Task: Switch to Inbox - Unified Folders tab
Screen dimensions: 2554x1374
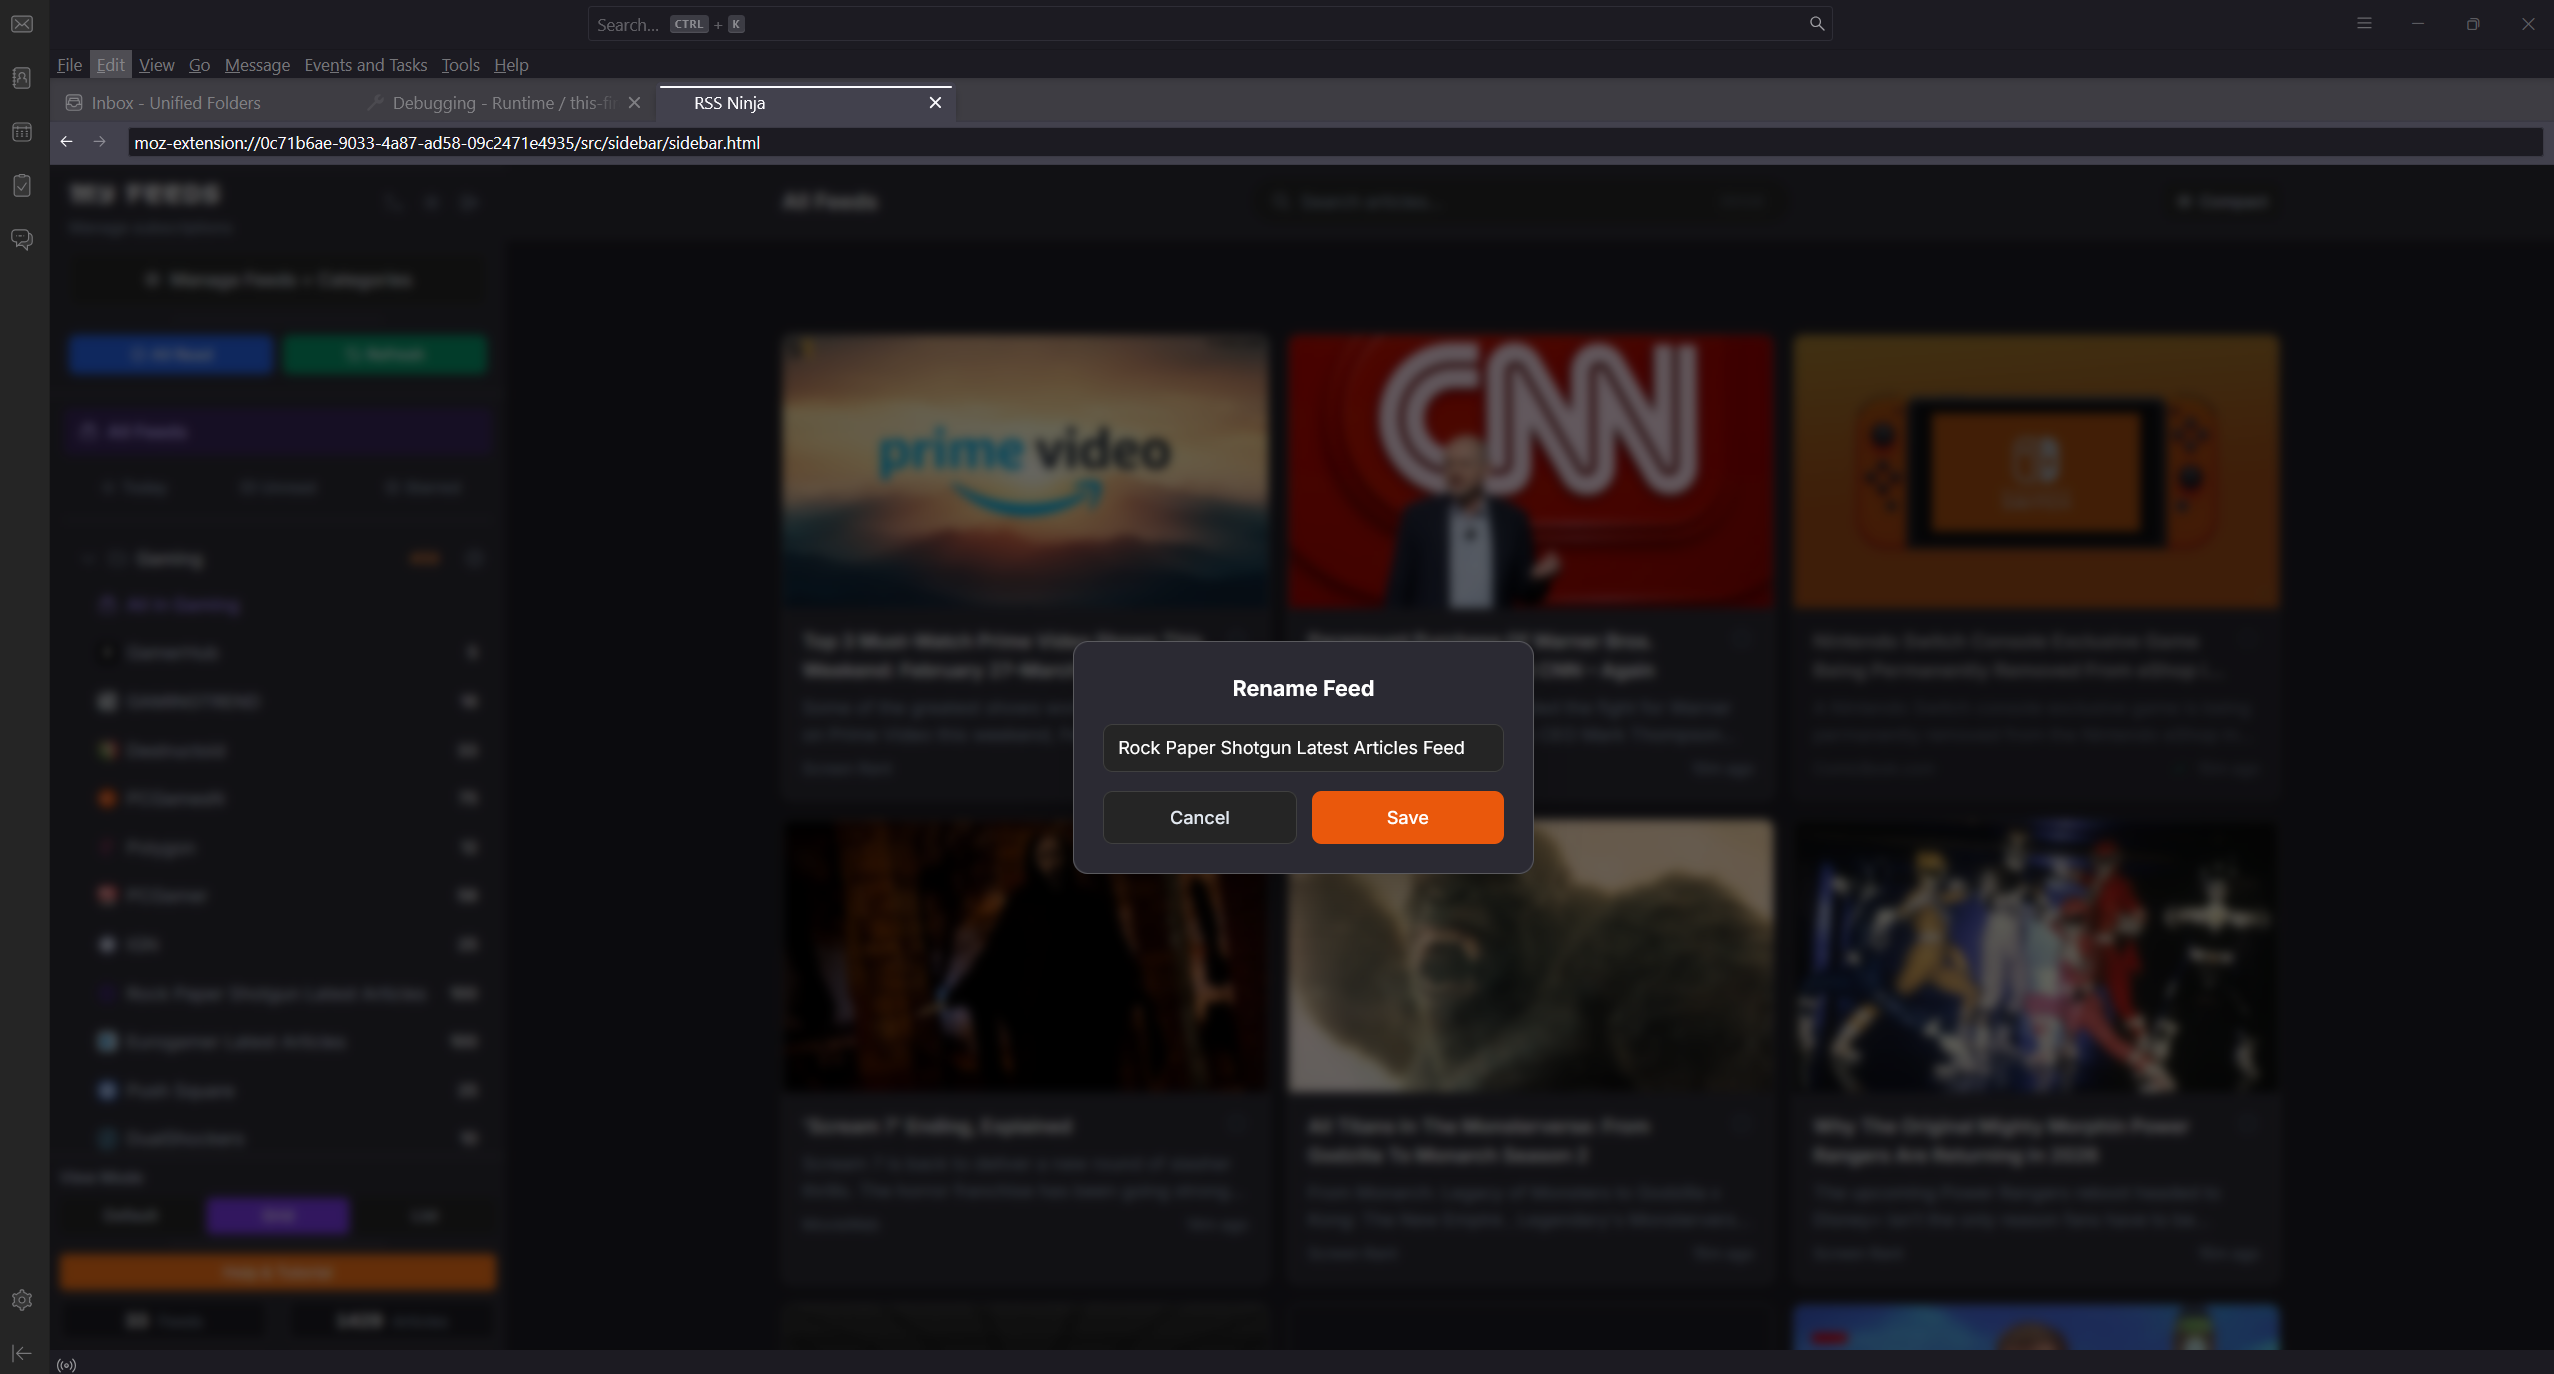Action: pyautogui.click(x=176, y=103)
